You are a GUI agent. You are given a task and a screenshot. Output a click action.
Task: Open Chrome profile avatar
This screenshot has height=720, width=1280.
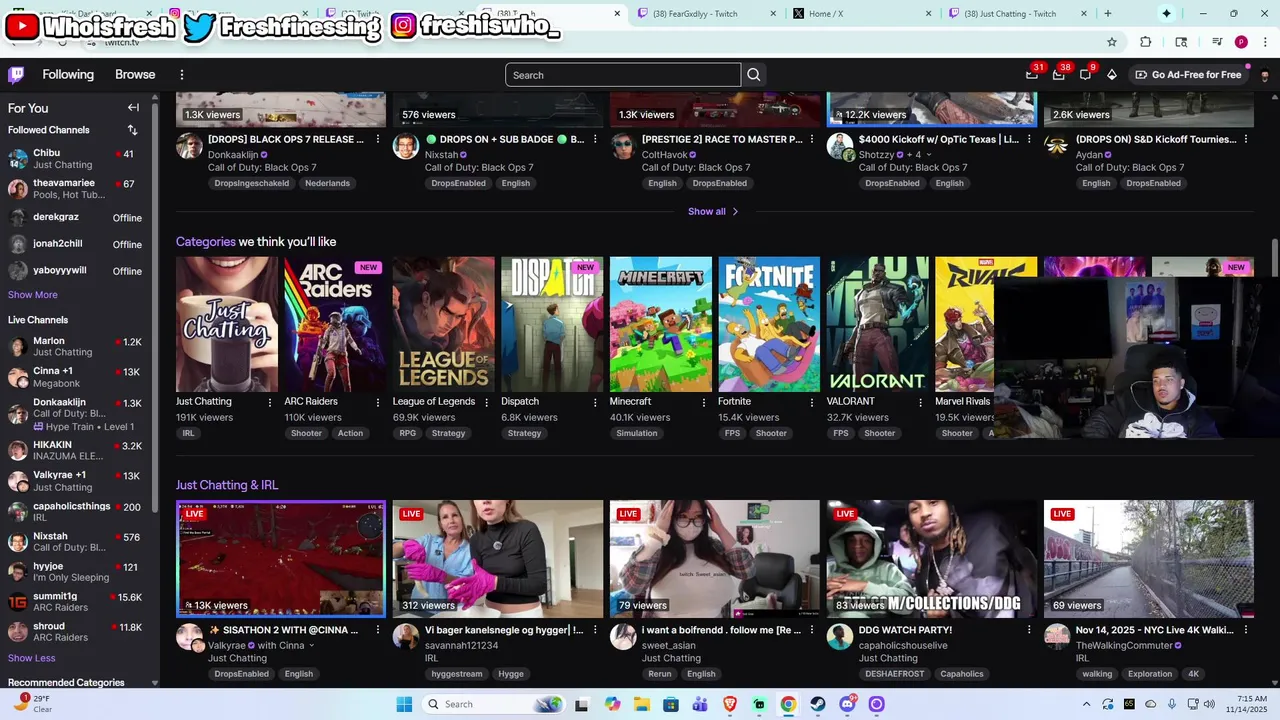point(1241,42)
